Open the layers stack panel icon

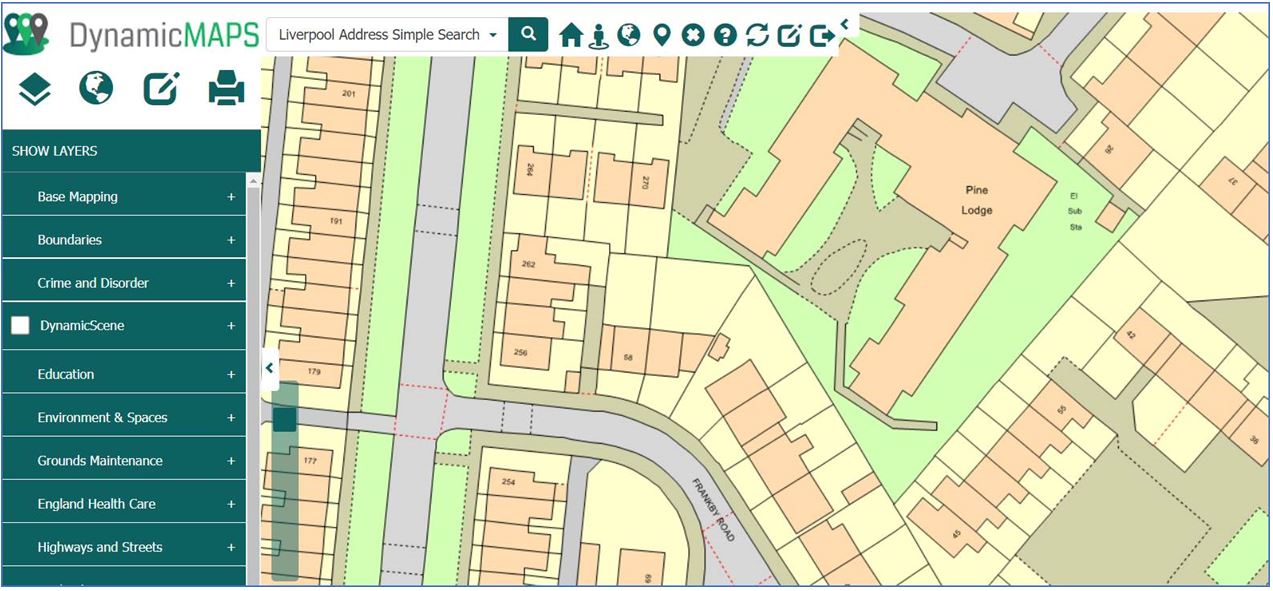tap(35, 89)
